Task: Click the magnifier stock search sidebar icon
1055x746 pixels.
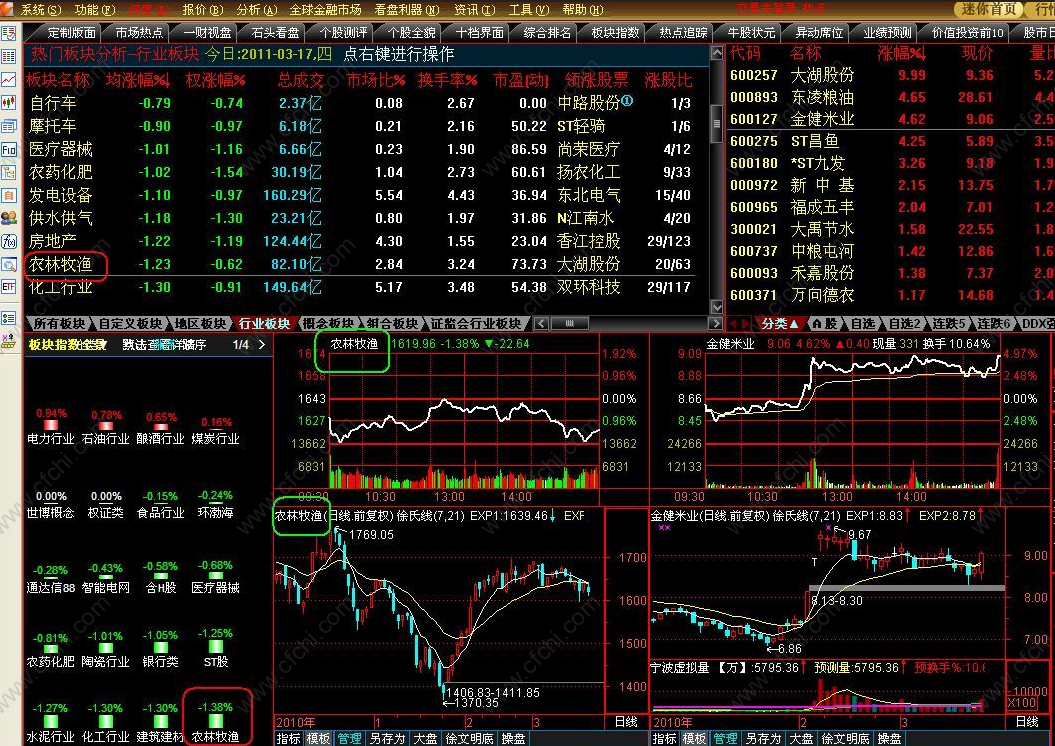Action: (x=8, y=265)
